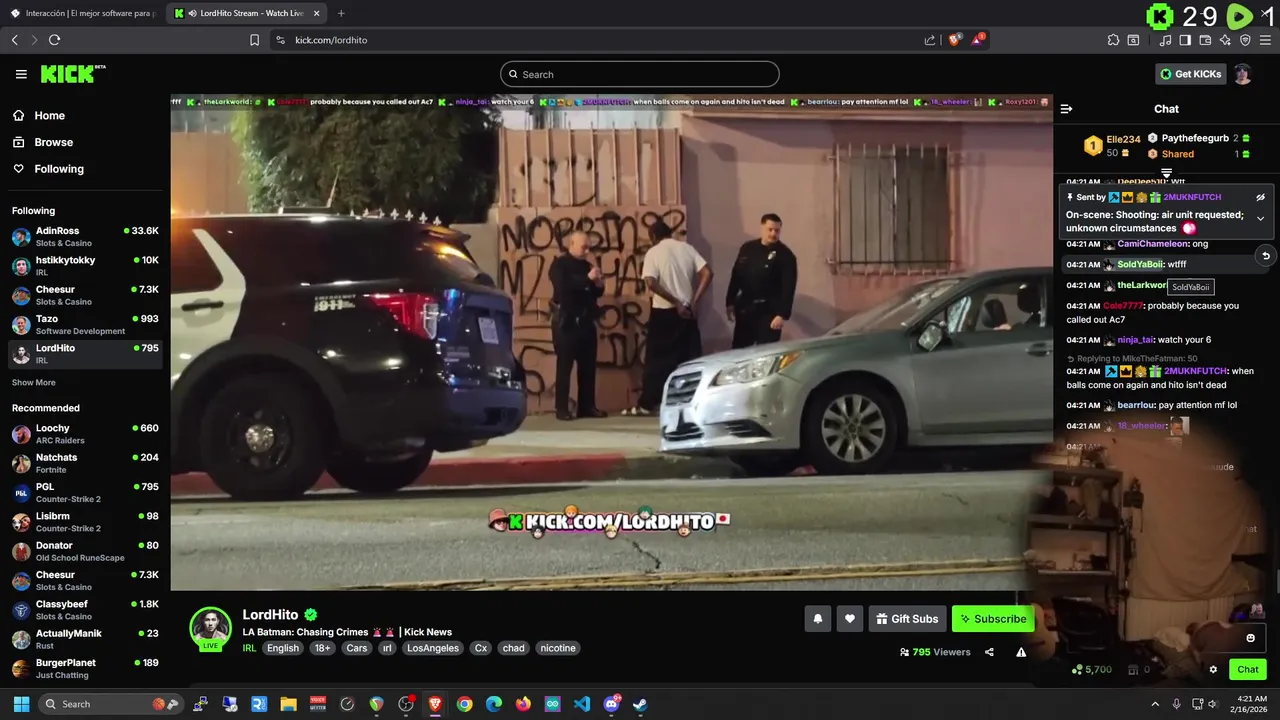Click the Cars tag
Viewport: 1280px width, 720px height.
(357, 648)
